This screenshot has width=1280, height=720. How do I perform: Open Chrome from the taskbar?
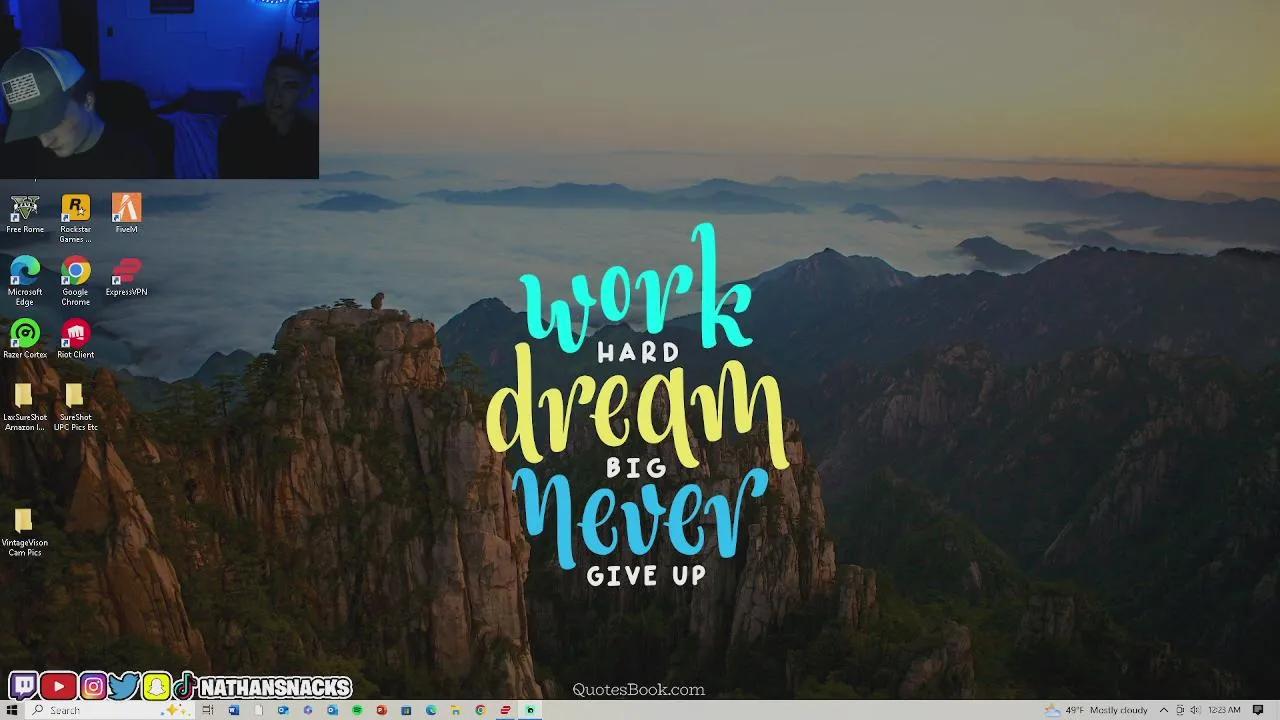tap(480, 710)
